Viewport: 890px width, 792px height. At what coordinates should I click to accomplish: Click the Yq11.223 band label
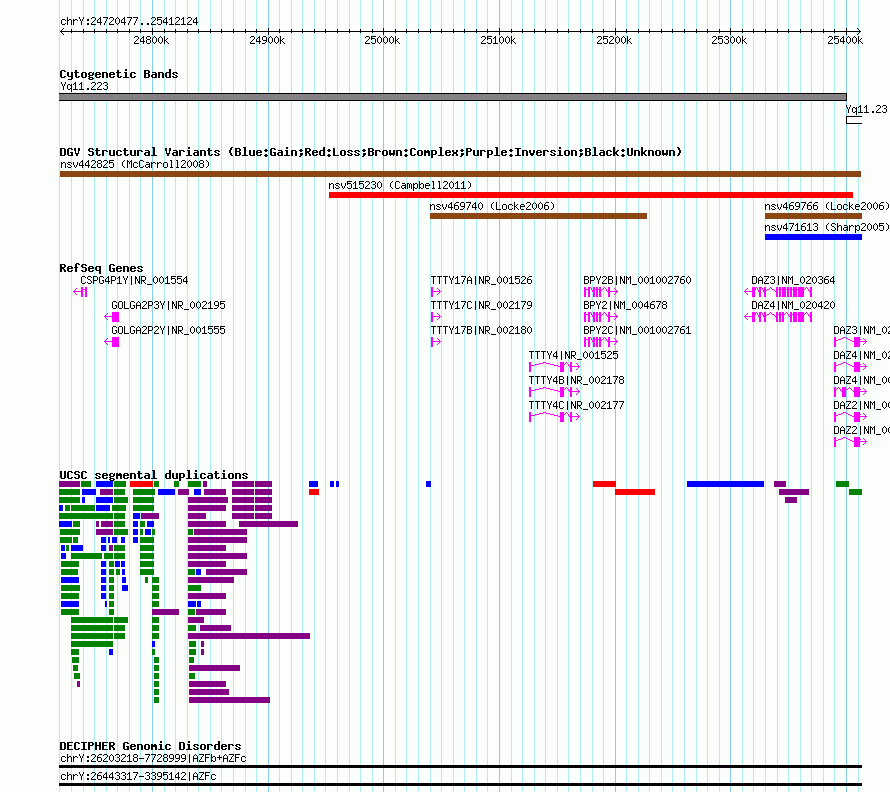click(x=84, y=86)
